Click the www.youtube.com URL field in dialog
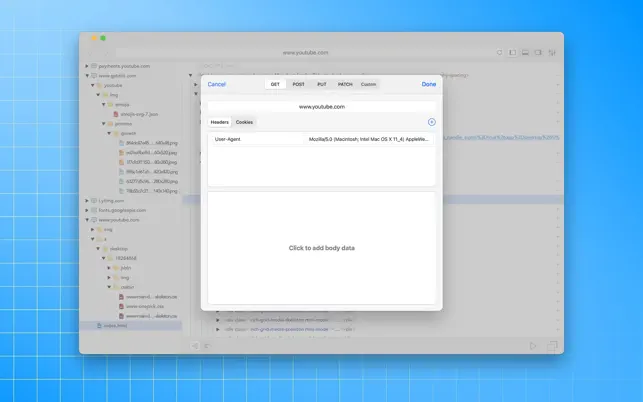The width and height of the screenshot is (643, 402). pyautogui.click(x=322, y=107)
